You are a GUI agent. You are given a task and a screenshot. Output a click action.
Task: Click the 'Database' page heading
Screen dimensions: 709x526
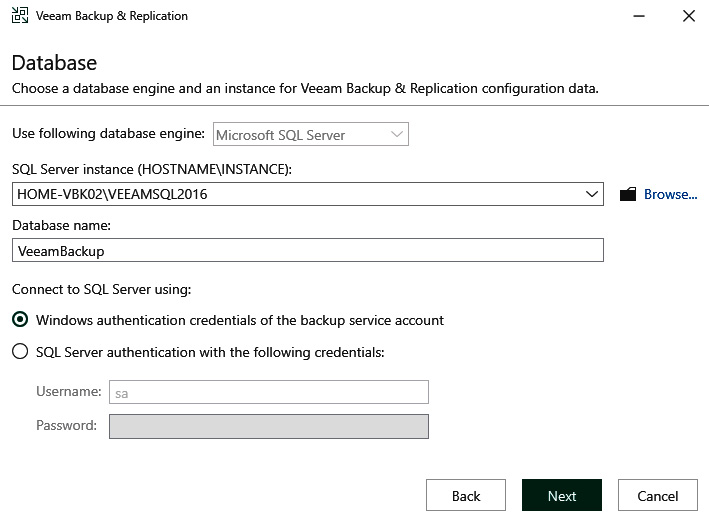[x=54, y=63]
